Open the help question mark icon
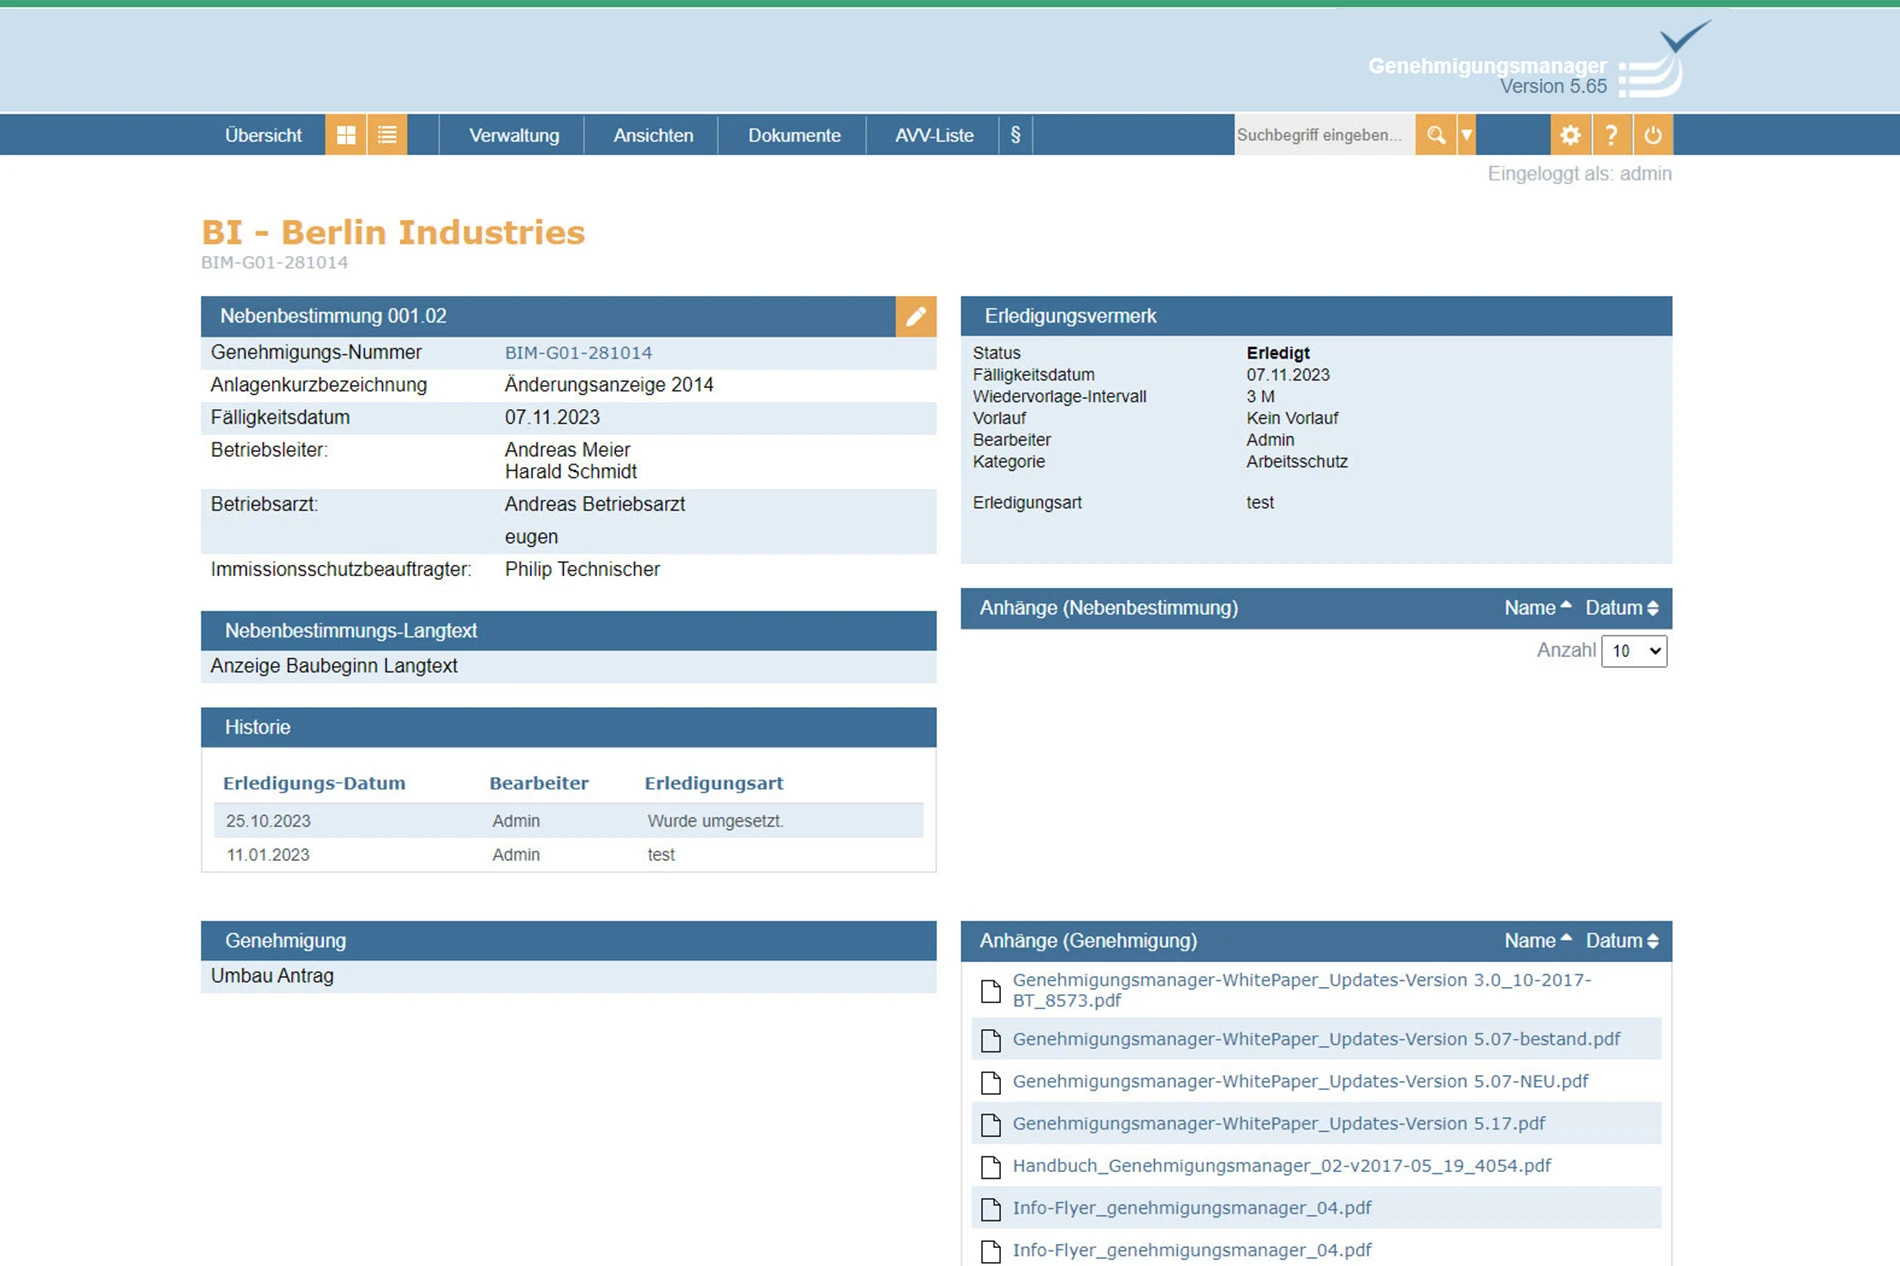Image resolution: width=1900 pixels, height=1266 pixels. point(1611,135)
